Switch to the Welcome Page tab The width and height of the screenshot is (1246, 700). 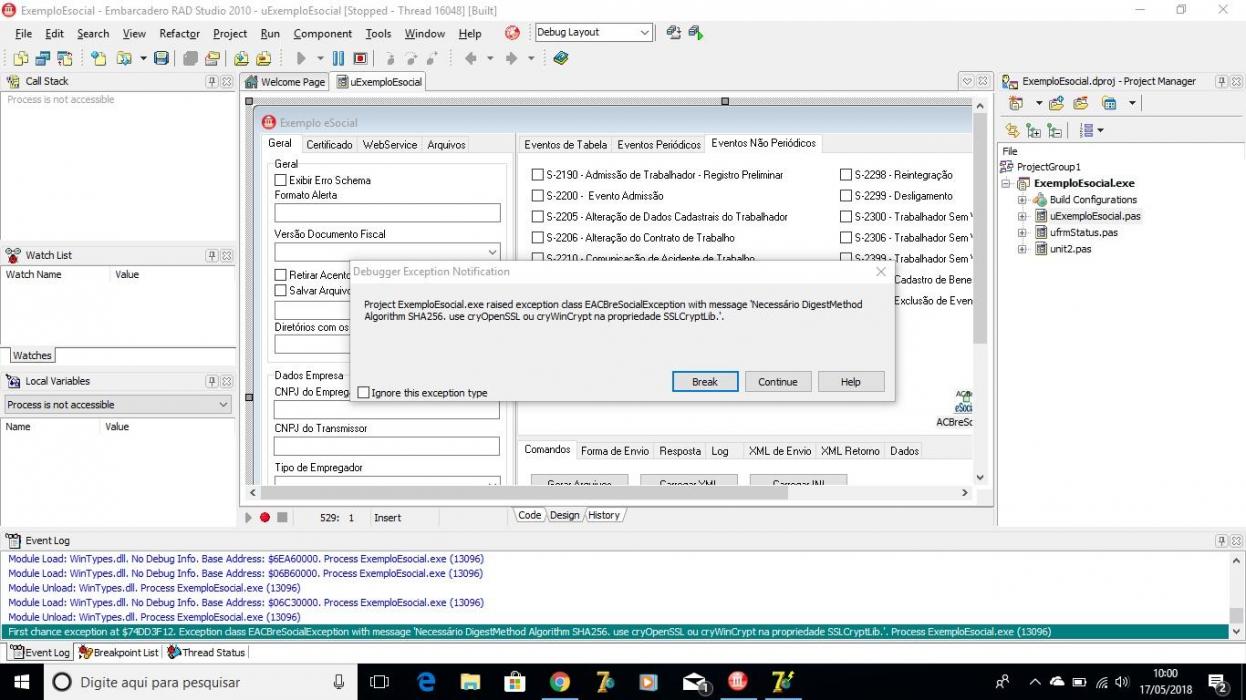point(285,82)
